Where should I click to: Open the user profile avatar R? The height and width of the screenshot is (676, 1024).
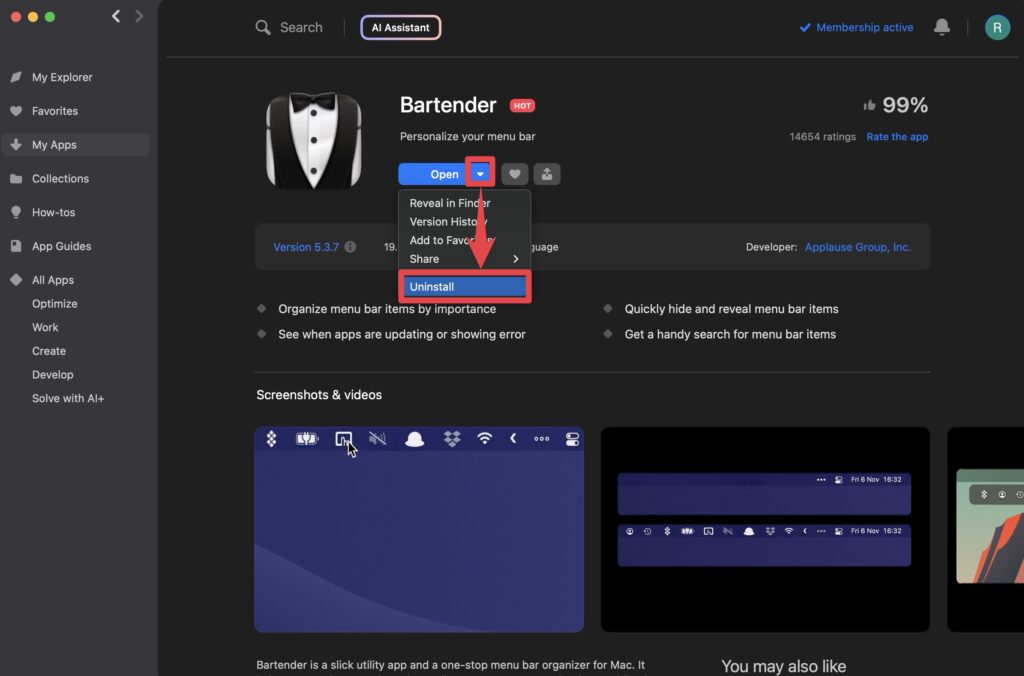(997, 27)
